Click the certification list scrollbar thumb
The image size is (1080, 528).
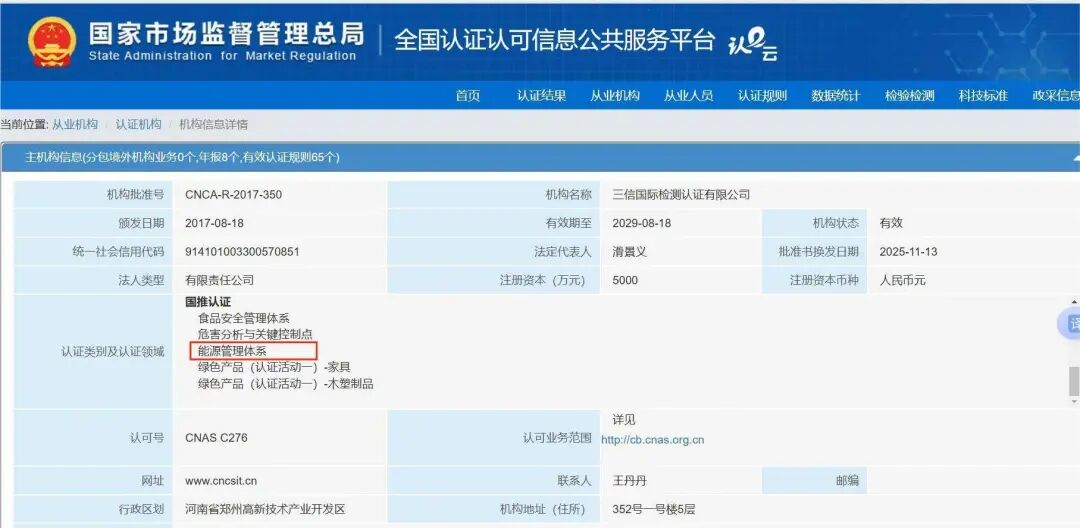[1074, 381]
